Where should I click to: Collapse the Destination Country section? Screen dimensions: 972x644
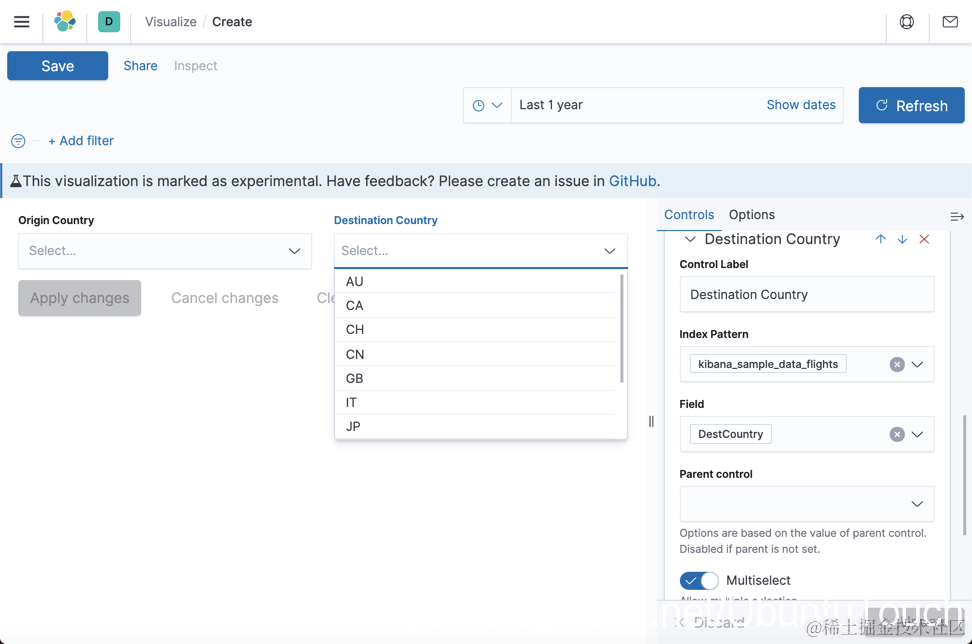pyautogui.click(x=690, y=239)
